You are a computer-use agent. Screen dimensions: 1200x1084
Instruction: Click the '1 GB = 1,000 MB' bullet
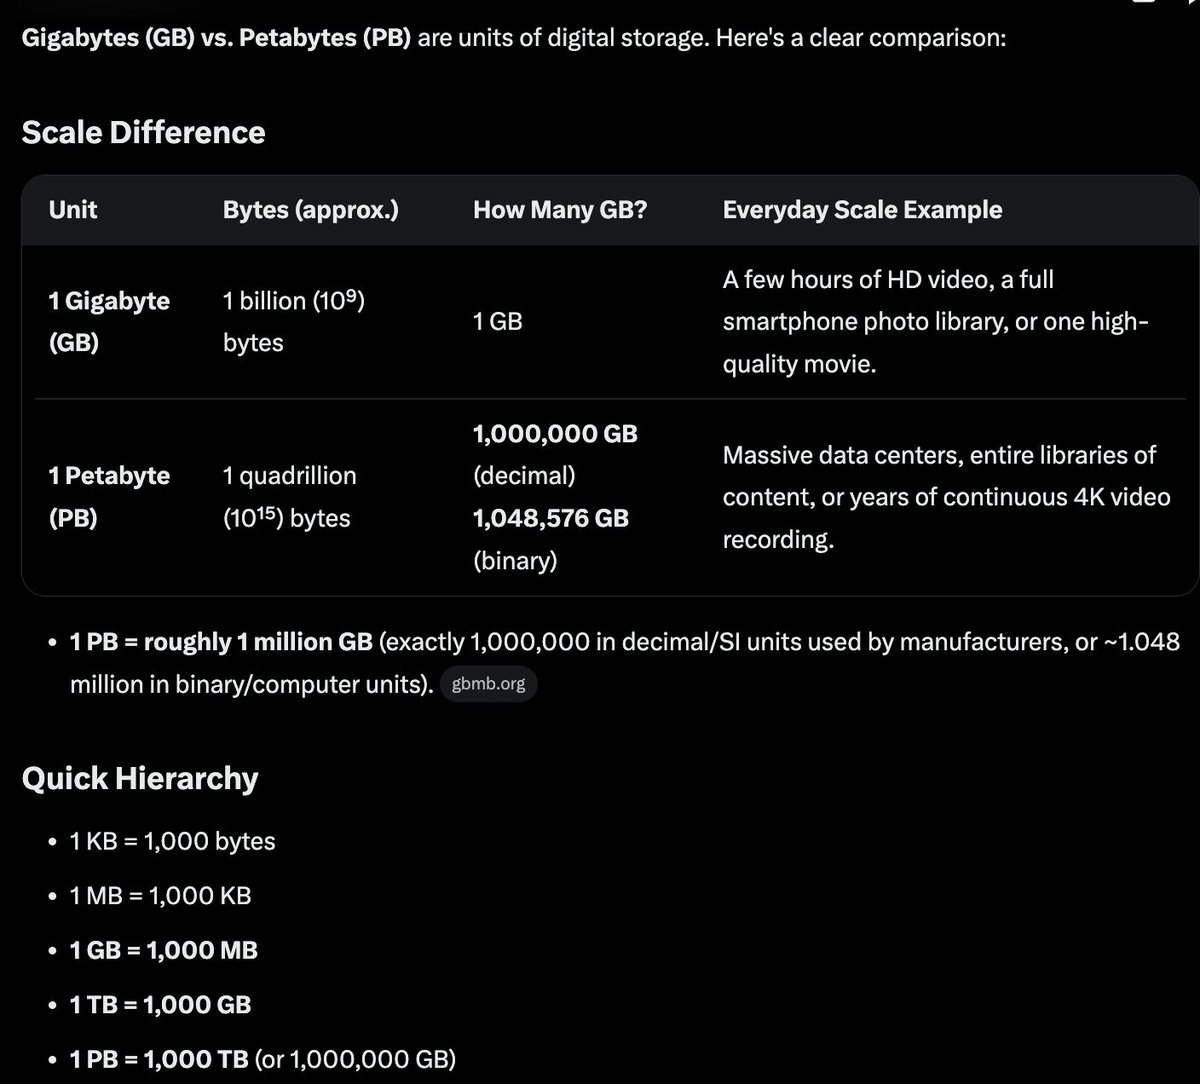point(164,950)
